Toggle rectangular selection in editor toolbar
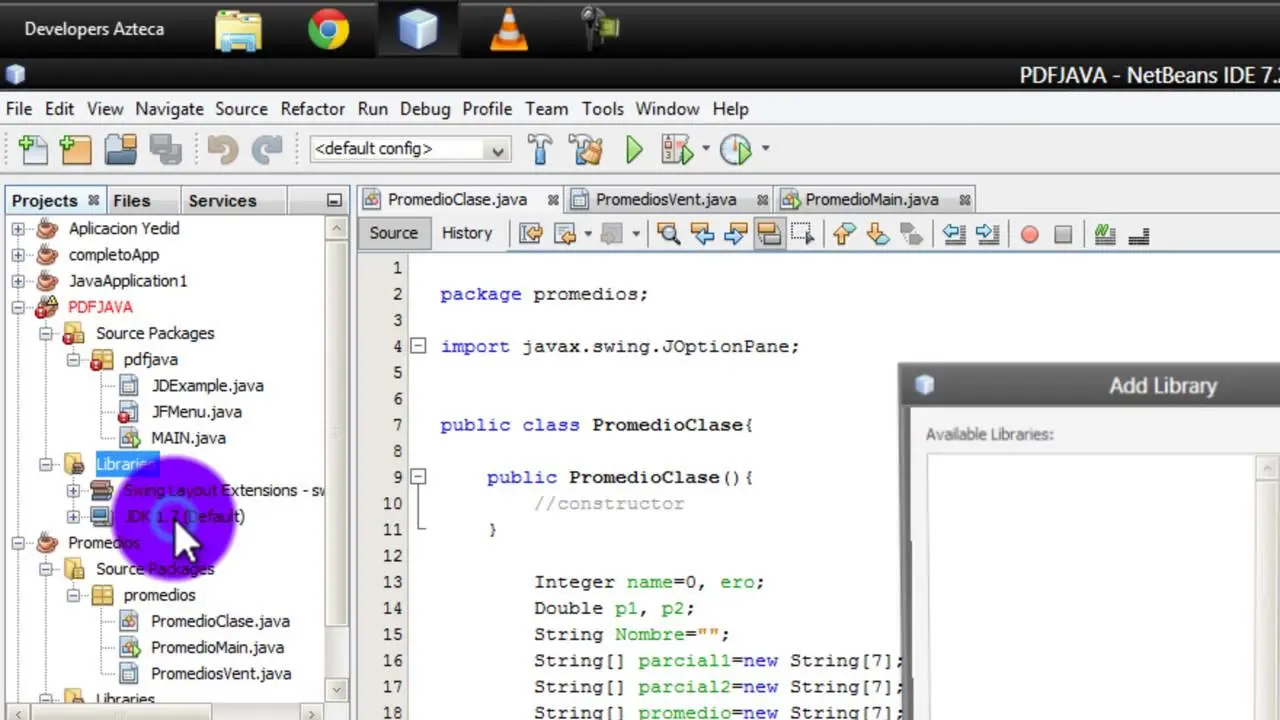The width and height of the screenshot is (1280, 720). [802, 234]
